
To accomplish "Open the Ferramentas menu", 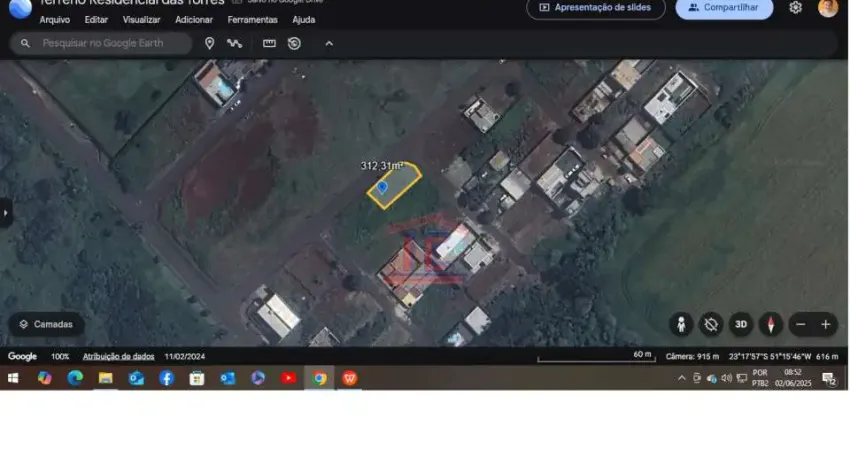I will (253, 19).
